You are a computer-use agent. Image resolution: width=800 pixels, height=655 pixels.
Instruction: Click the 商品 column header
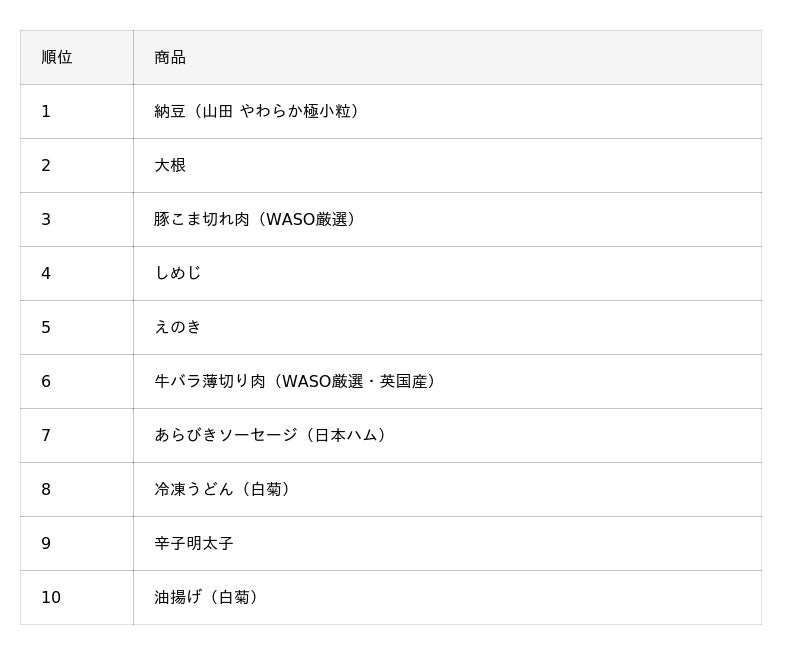(447, 57)
